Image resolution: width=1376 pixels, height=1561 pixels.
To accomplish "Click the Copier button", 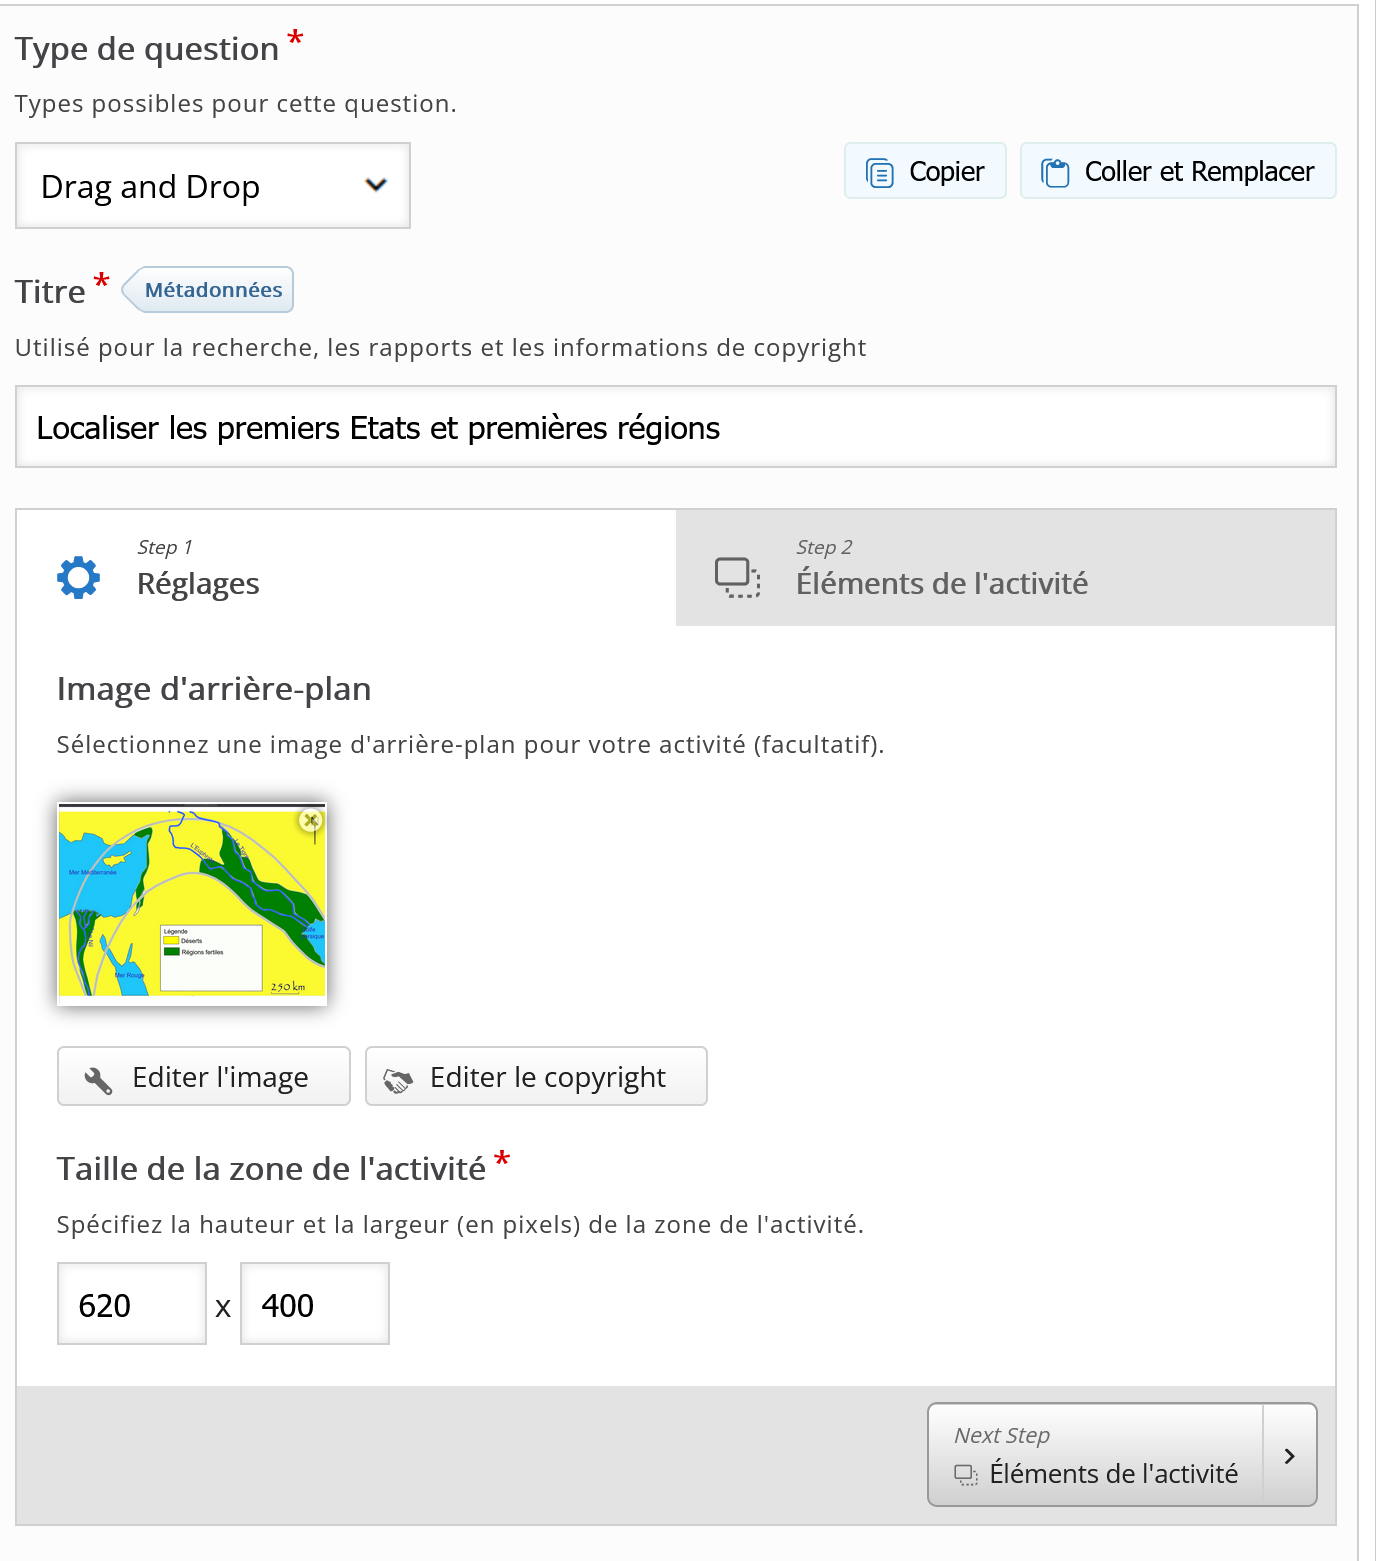I will 925,171.
